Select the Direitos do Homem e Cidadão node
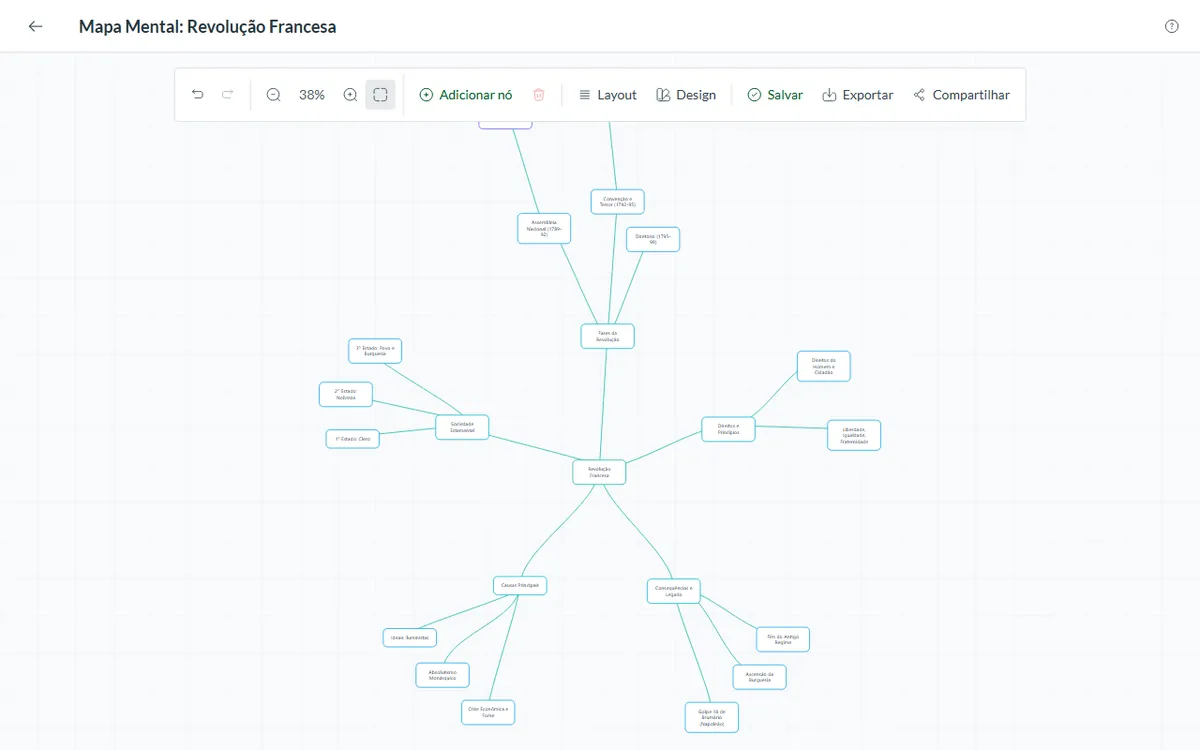1200x750 pixels. [x=824, y=366]
